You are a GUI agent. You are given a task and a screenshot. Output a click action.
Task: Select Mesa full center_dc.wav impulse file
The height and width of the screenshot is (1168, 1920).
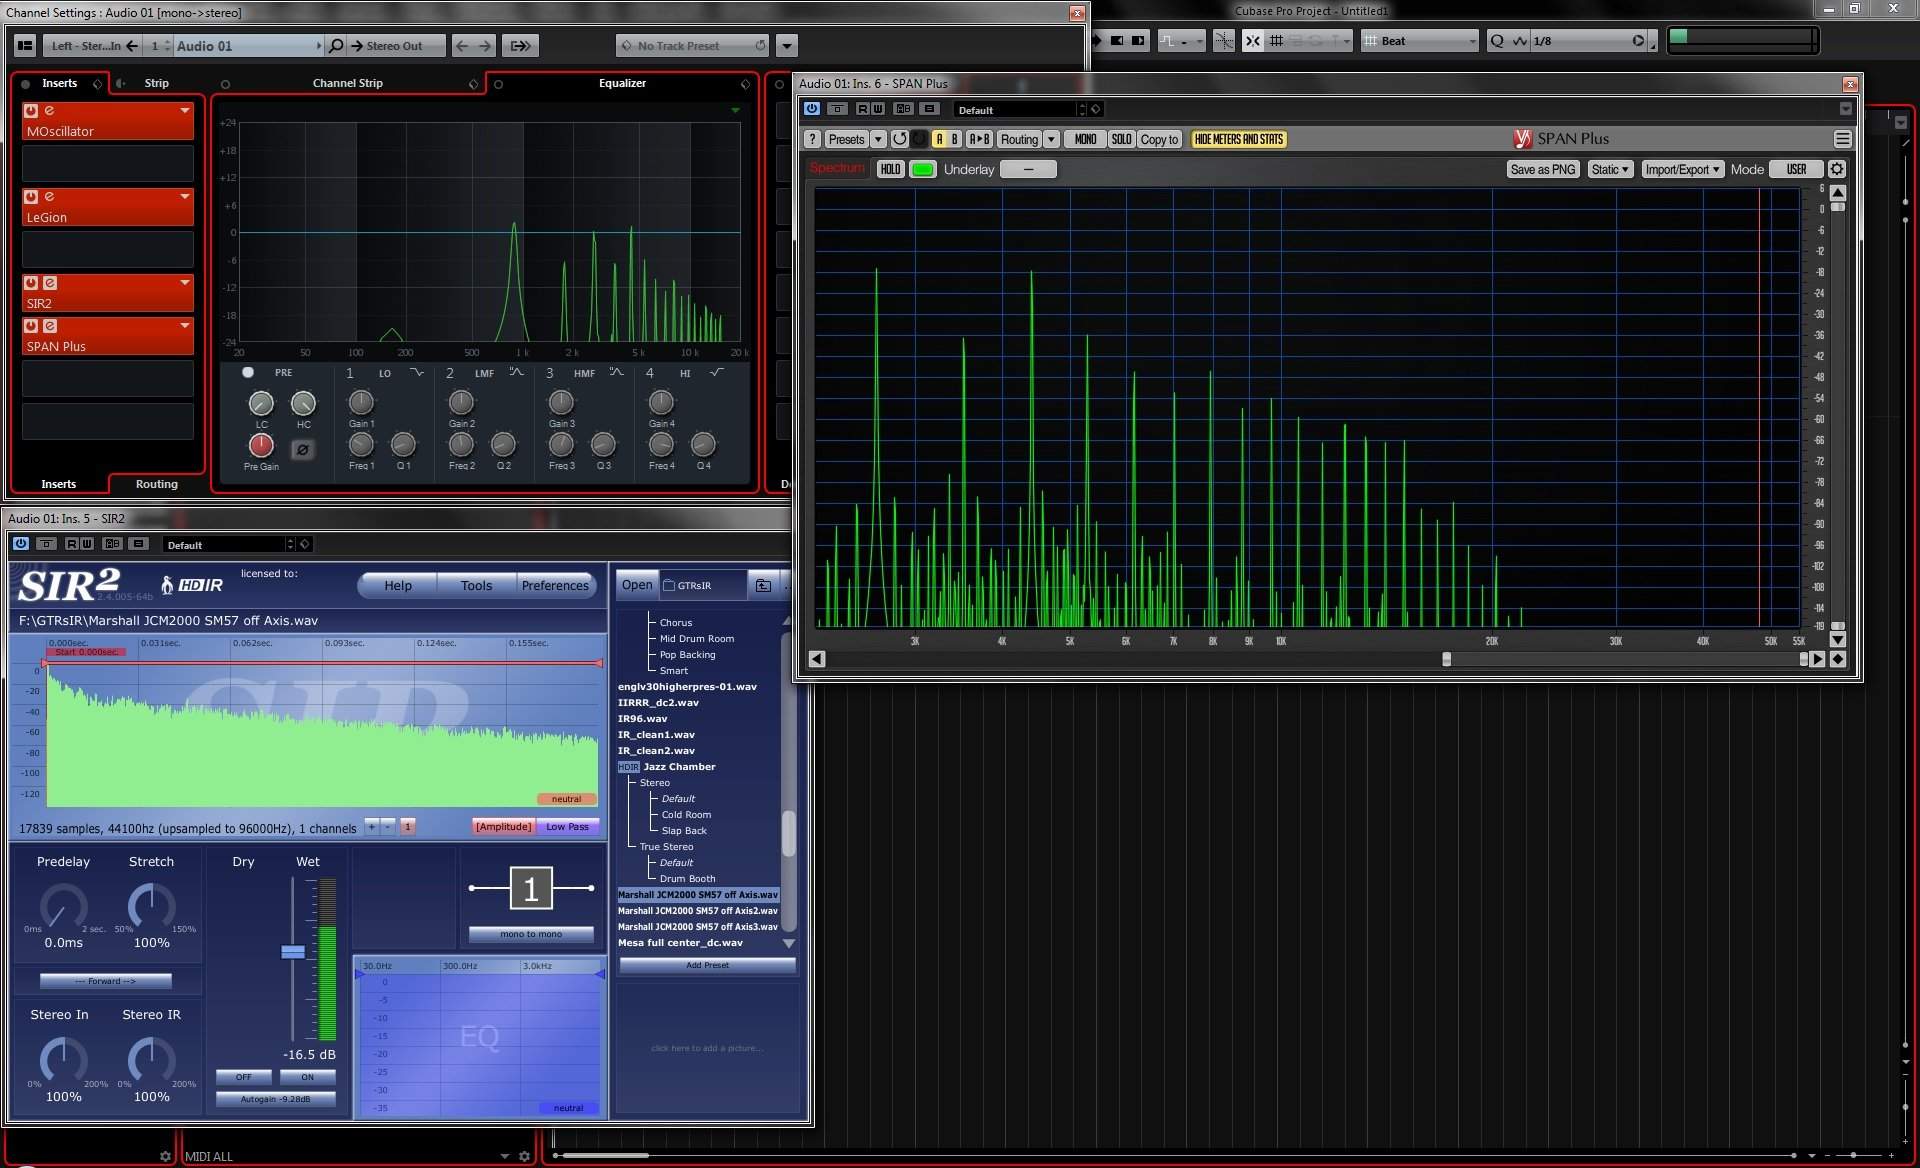coord(680,943)
